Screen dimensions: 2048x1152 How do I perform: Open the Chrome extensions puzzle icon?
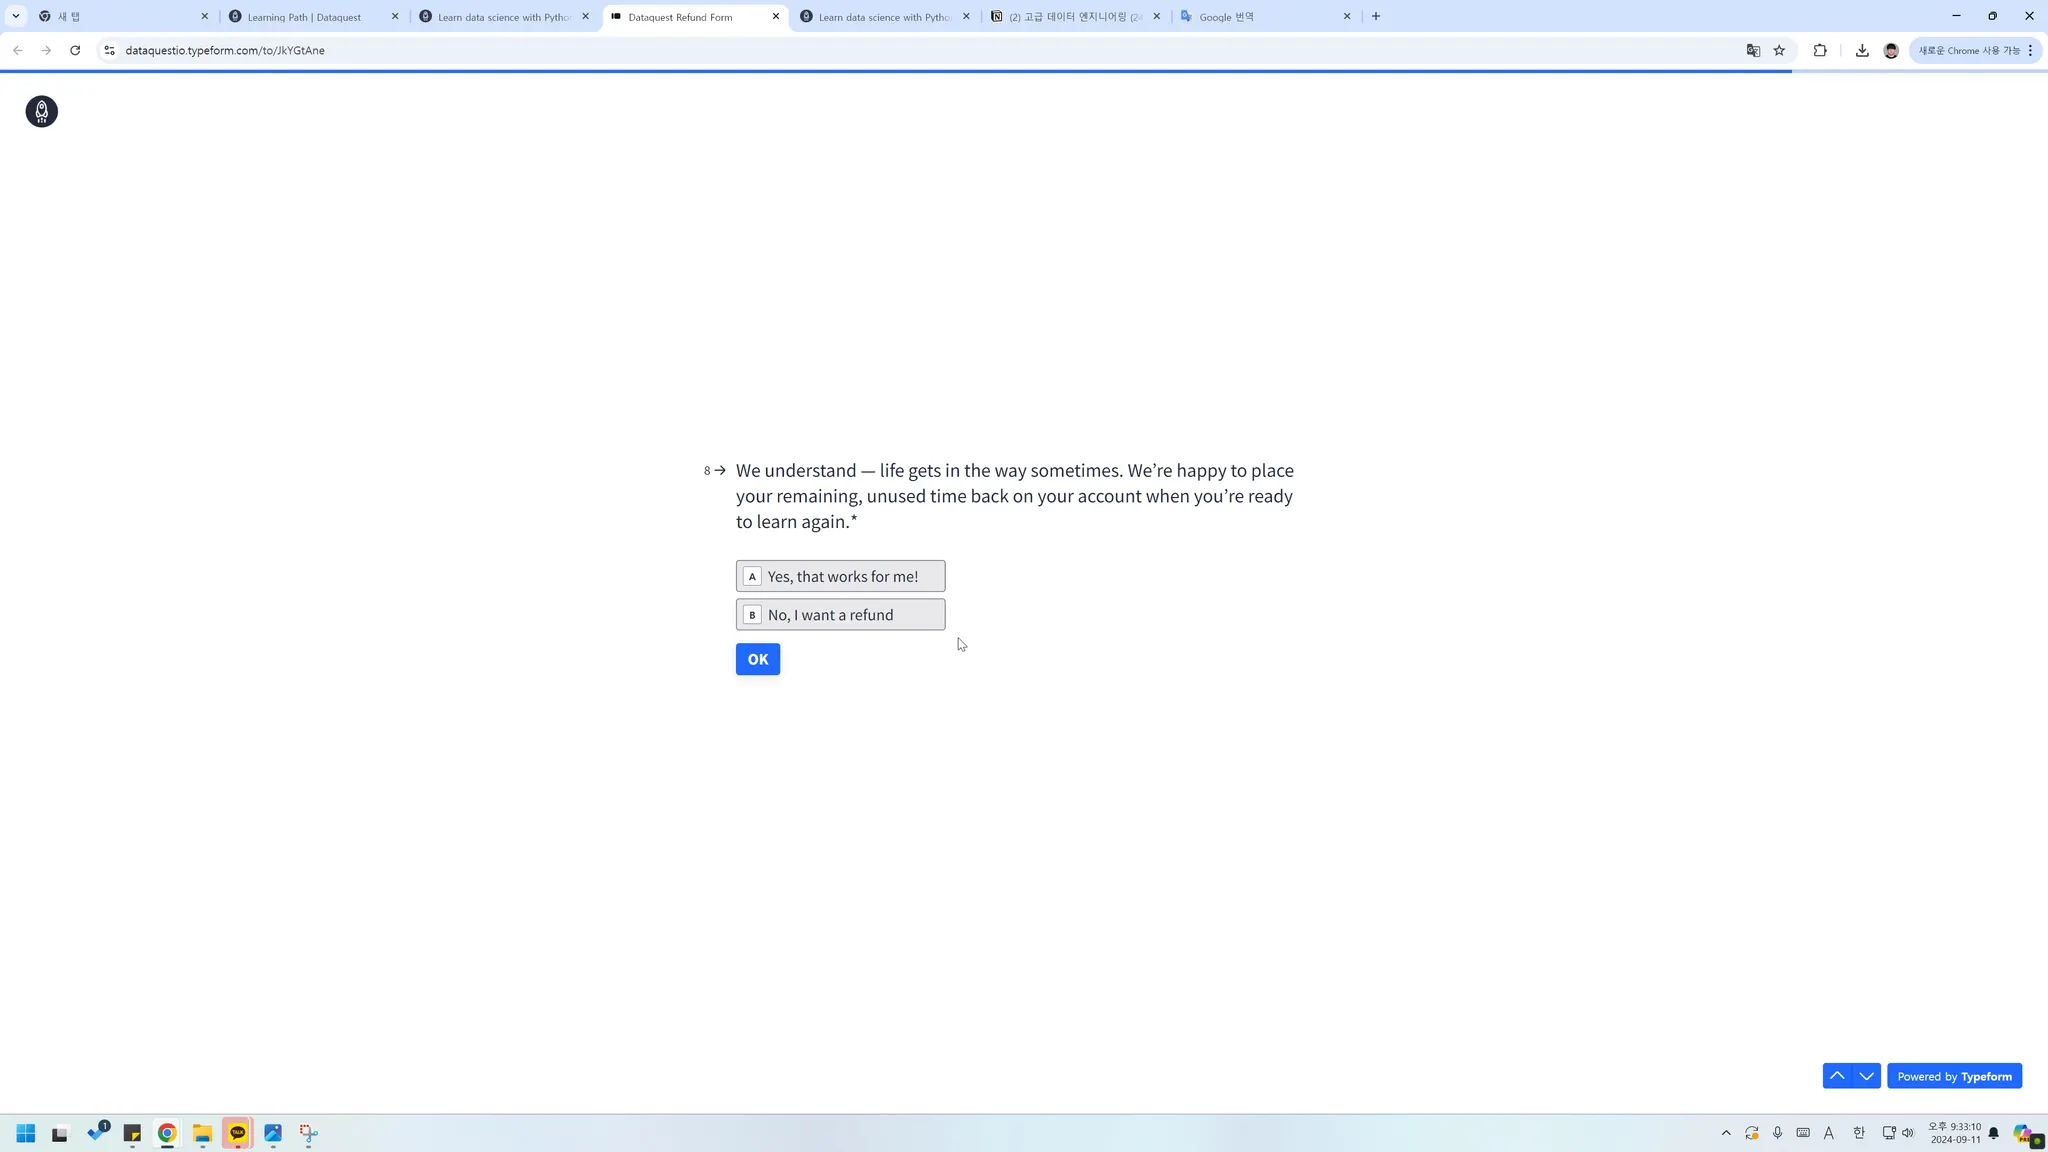(x=1820, y=50)
